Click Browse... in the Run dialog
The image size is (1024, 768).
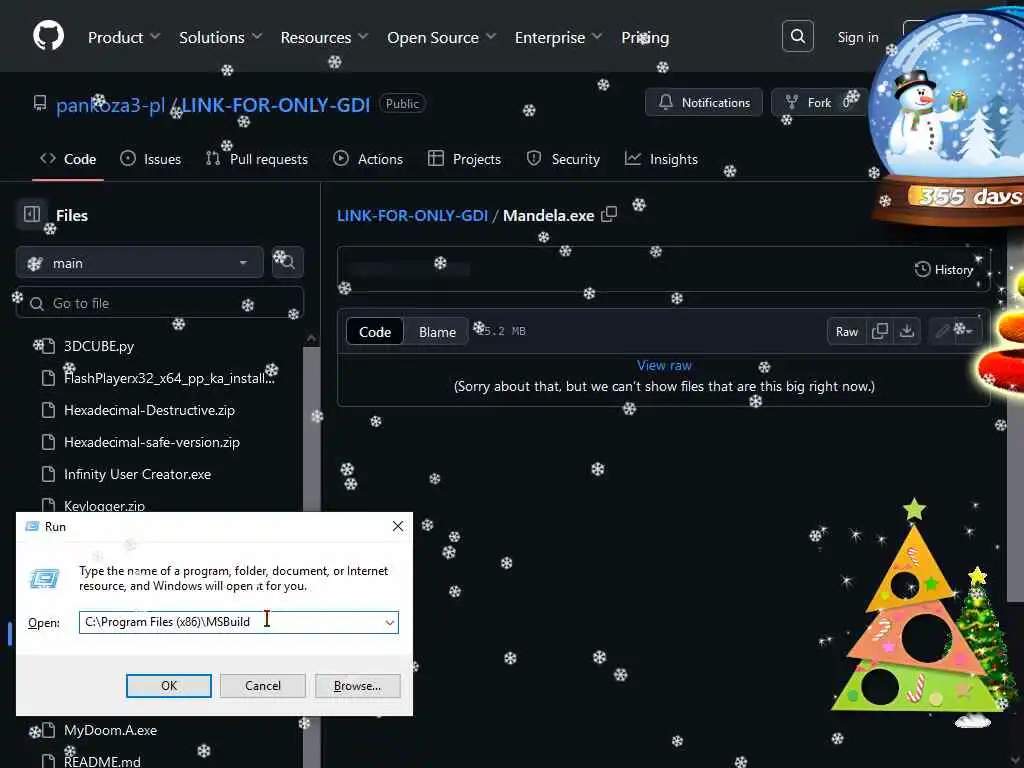pos(357,686)
